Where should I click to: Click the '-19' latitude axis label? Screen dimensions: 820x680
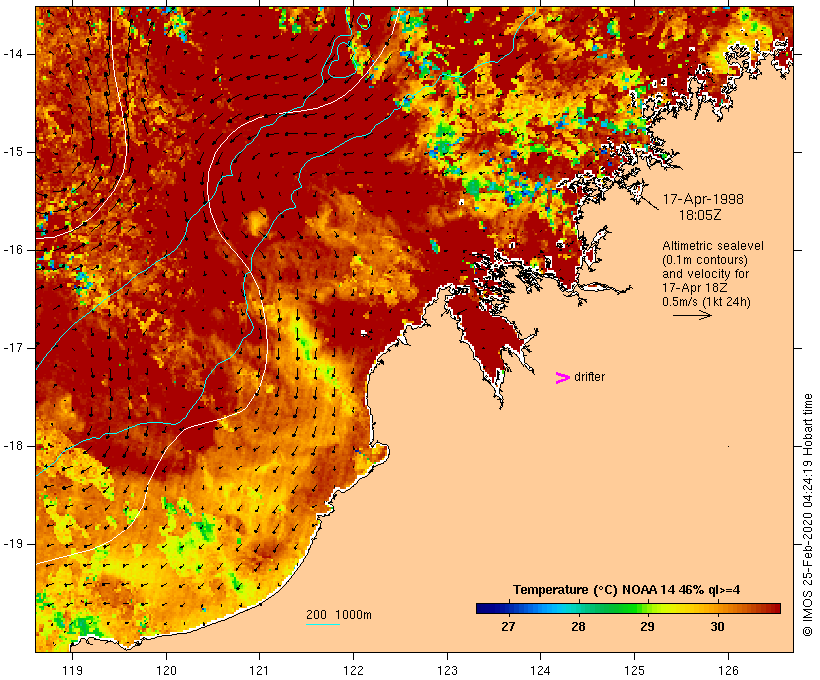pyautogui.click(x=12, y=544)
